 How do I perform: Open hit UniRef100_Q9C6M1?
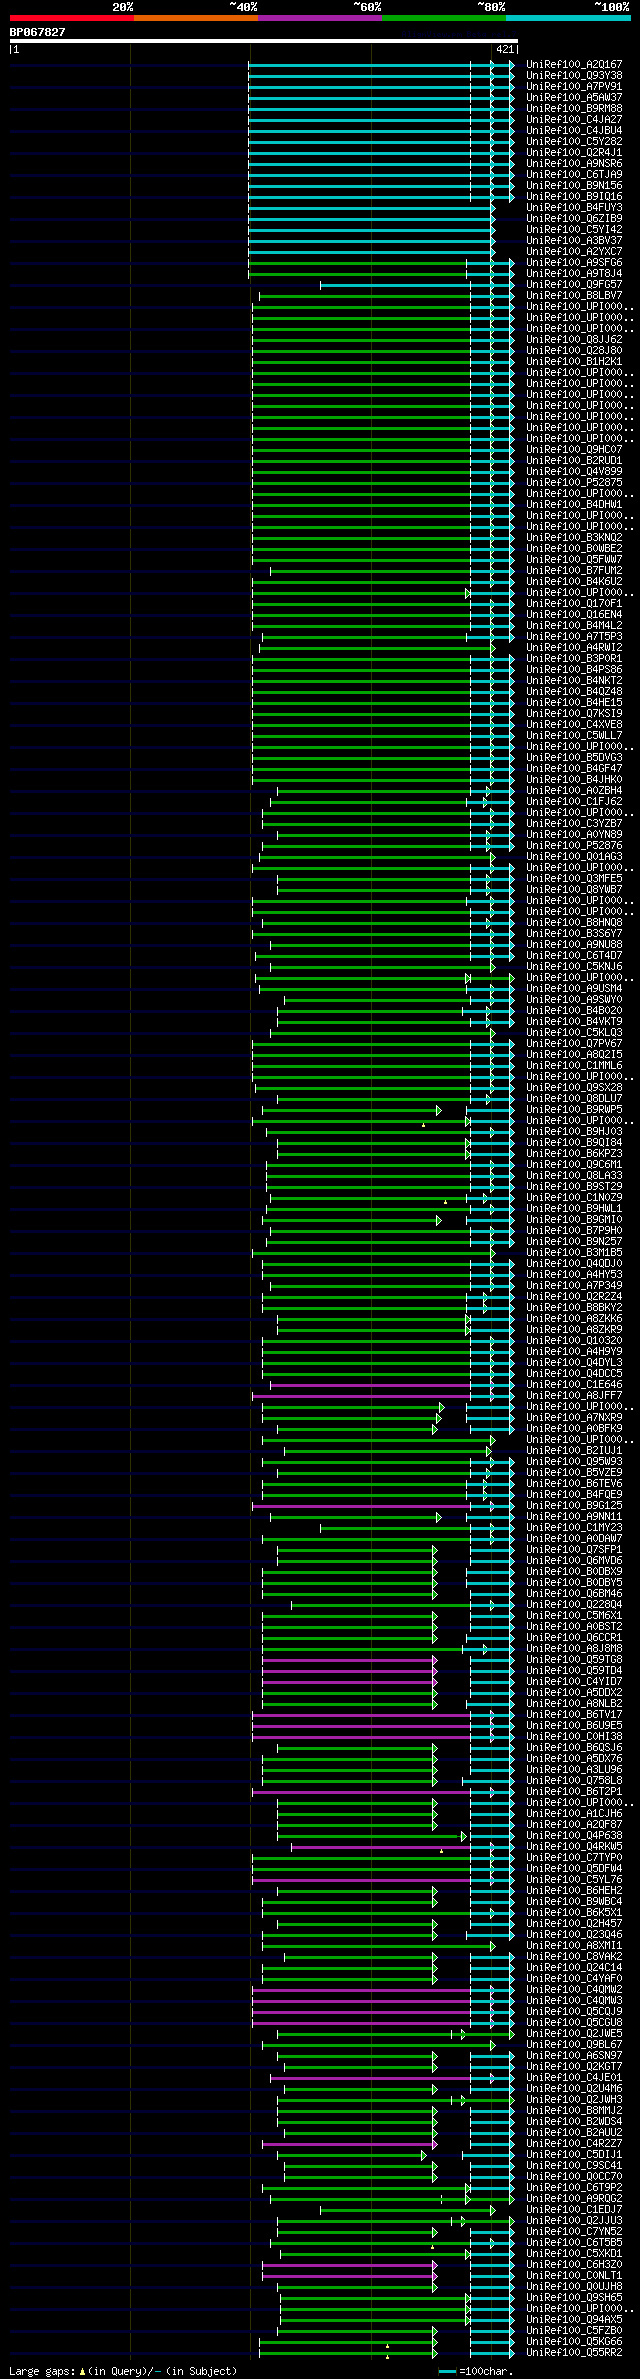click(x=574, y=1165)
